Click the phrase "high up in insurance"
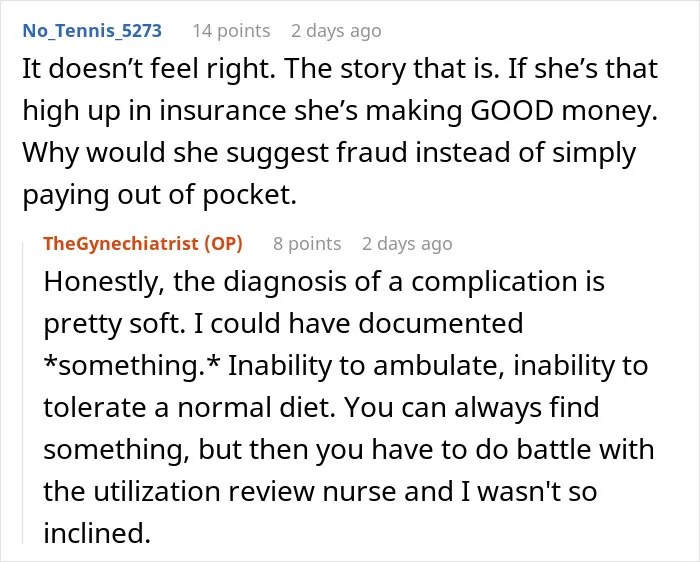Viewport: 700px width, 562px height. pyautogui.click(x=154, y=111)
